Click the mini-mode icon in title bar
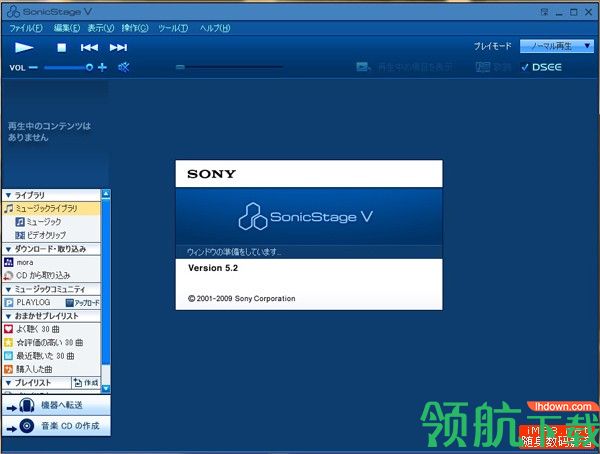Screen dimensions: 600x454 [545, 12]
